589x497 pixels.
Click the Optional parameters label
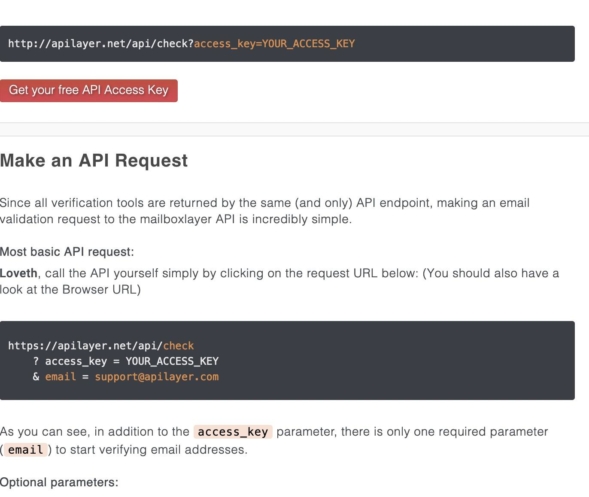59,482
